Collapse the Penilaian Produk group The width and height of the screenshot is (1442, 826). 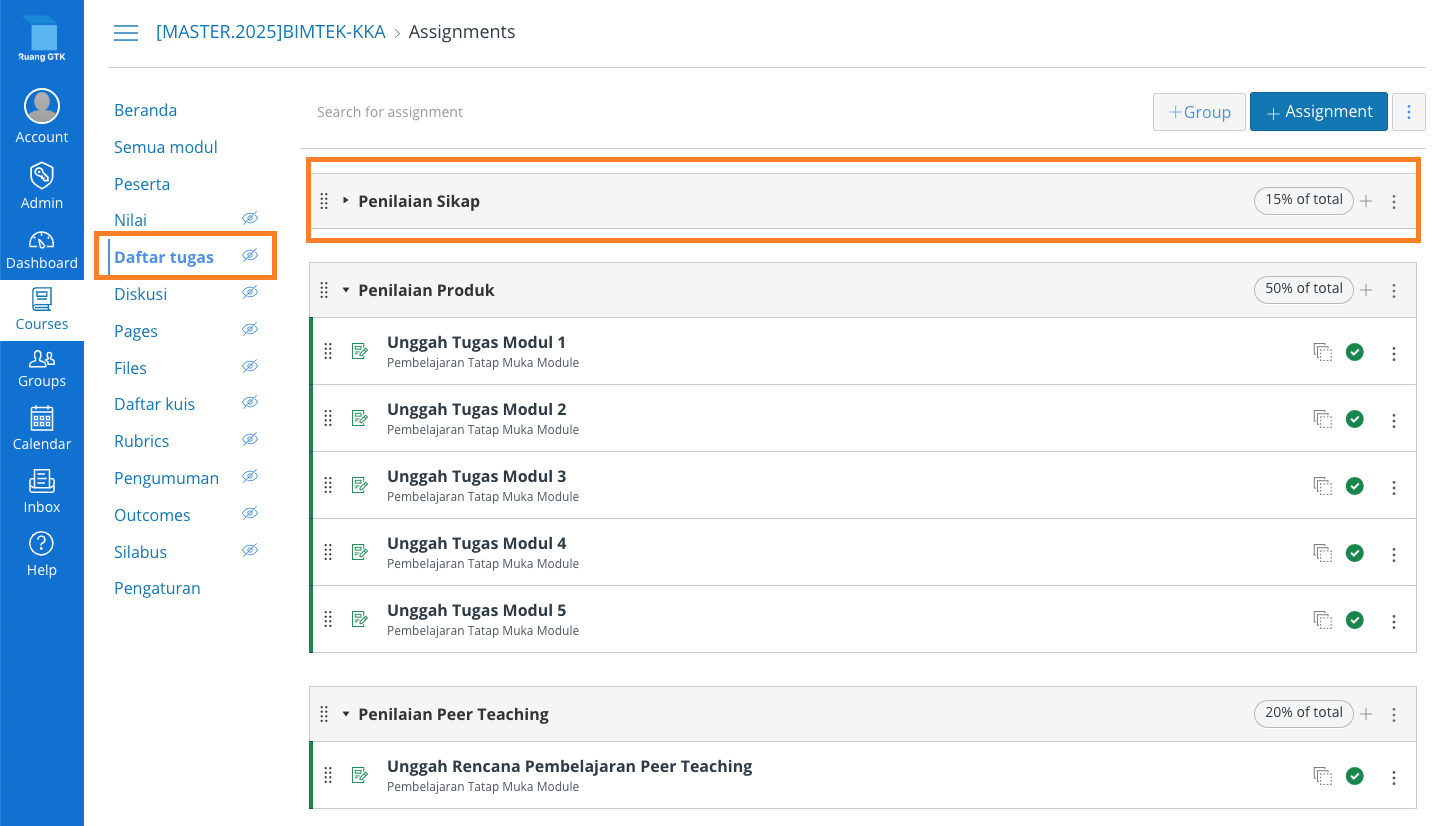[x=346, y=290]
